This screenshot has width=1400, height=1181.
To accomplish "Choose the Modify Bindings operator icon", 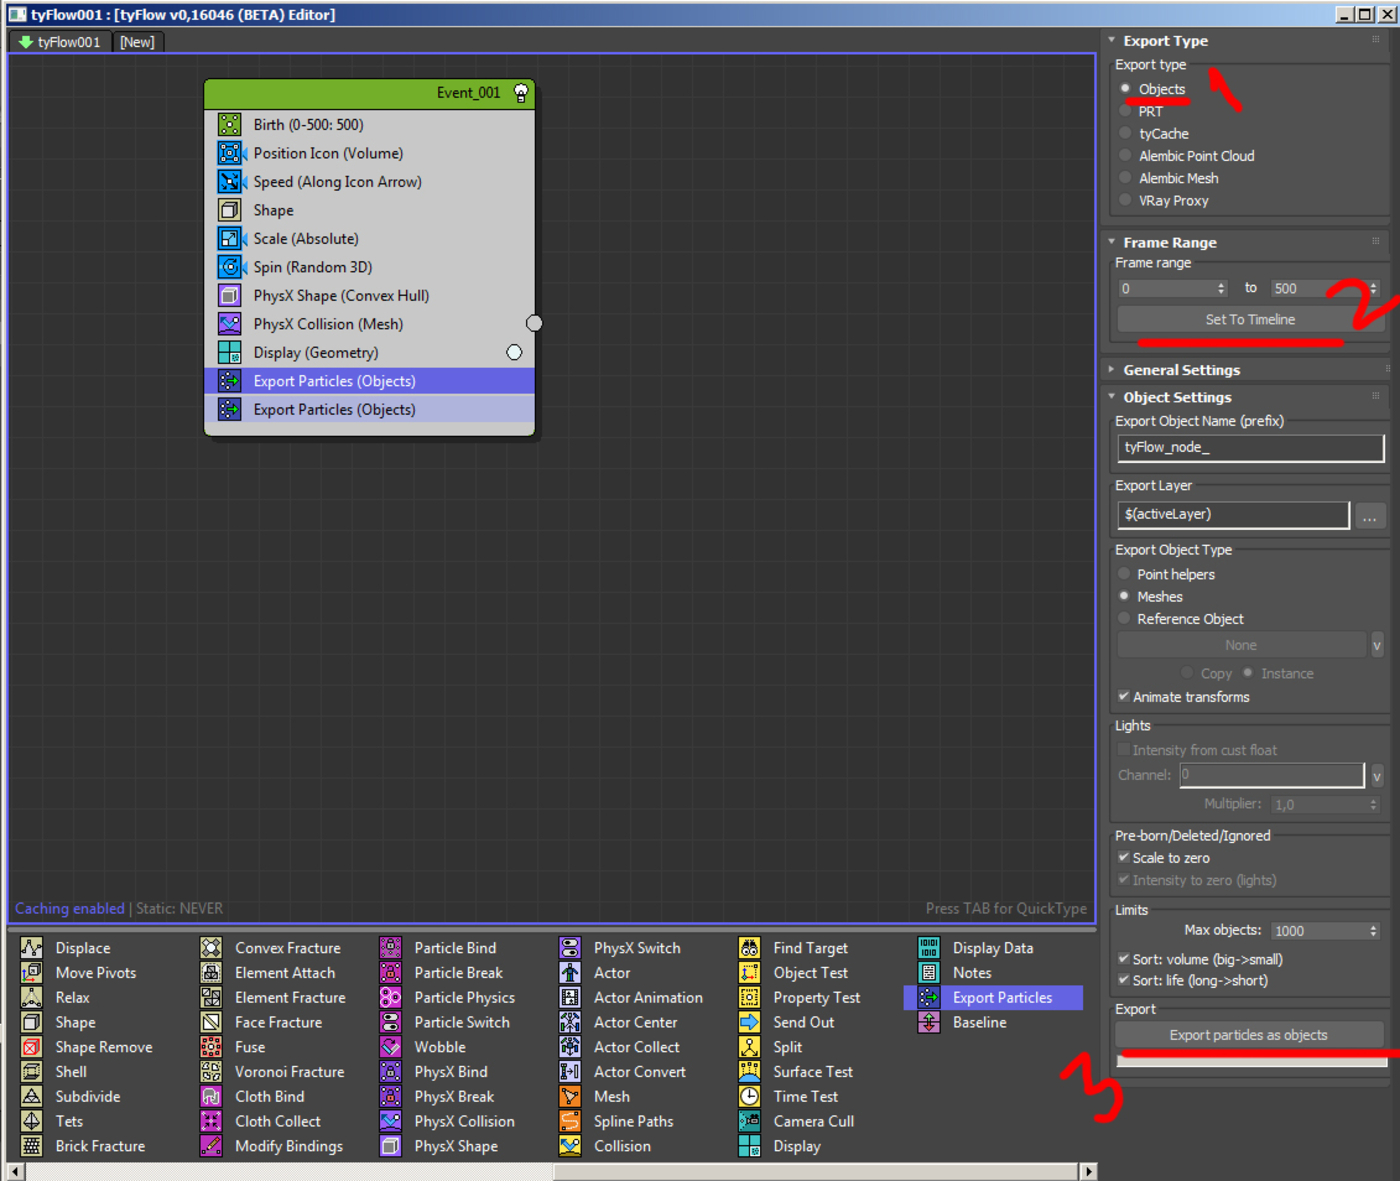I will click(x=211, y=1146).
